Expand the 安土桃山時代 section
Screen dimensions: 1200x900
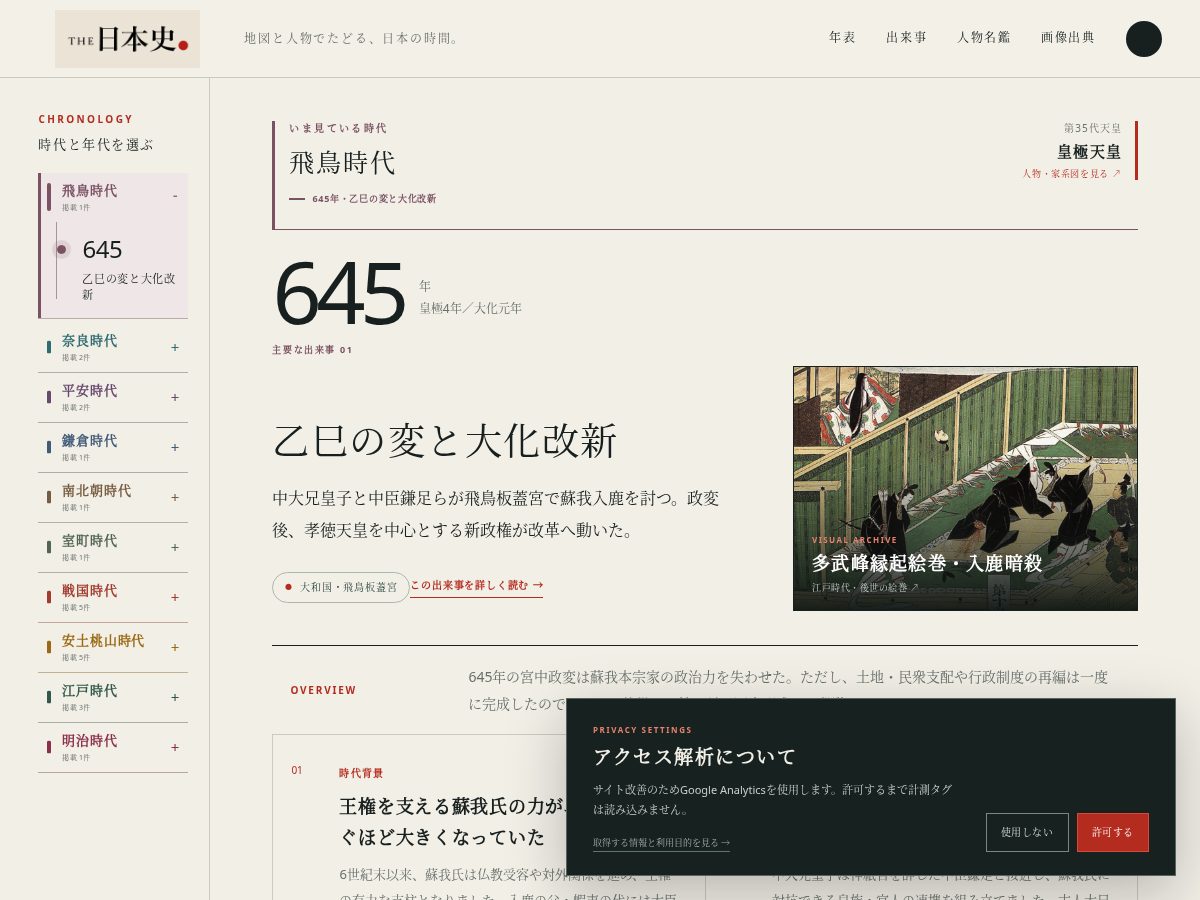click(x=113, y=647)
